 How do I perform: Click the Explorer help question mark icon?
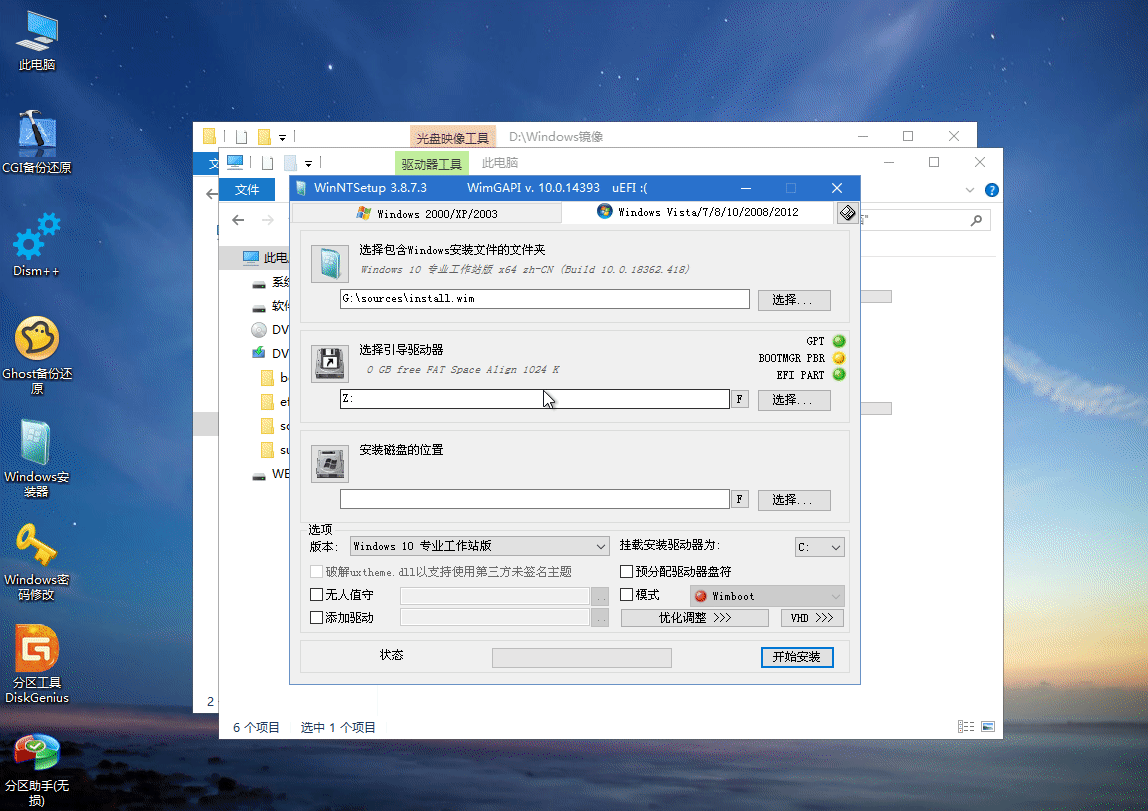(991, 190)
